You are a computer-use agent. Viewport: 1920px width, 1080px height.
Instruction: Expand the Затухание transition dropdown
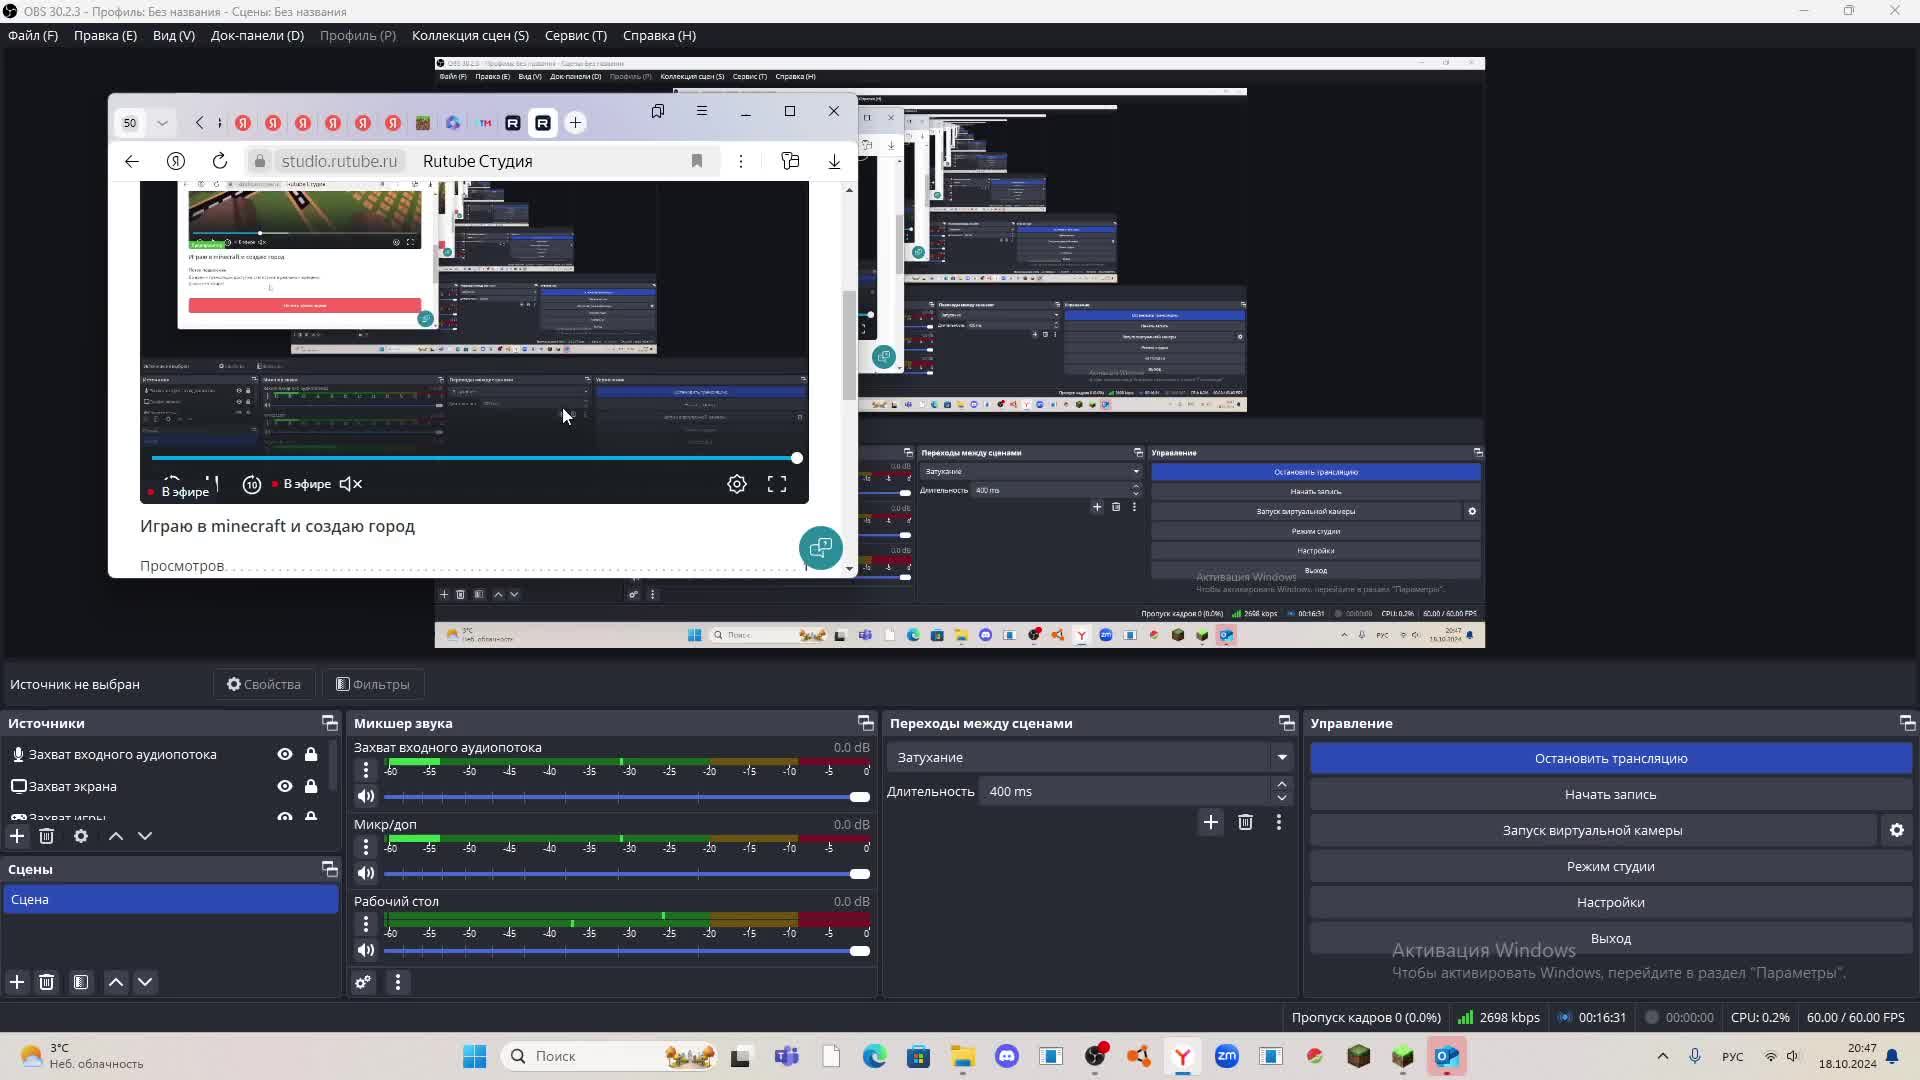pos(1281,757)
